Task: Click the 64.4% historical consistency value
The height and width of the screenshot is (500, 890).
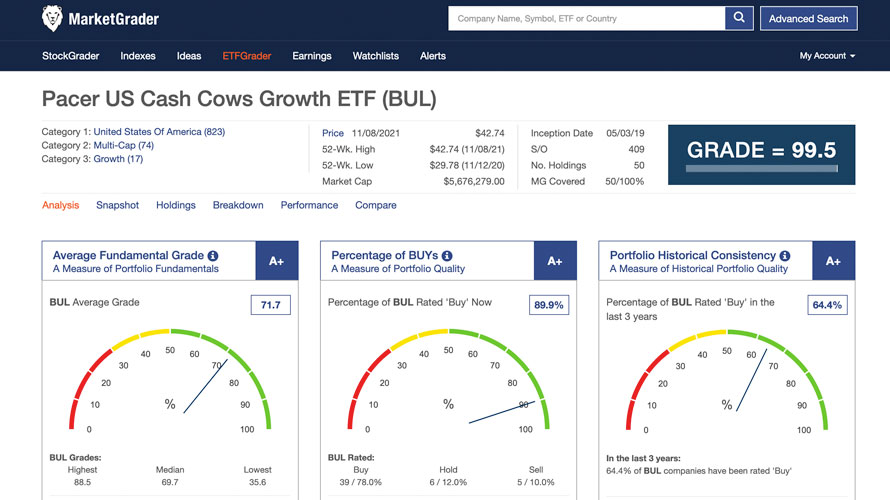Action: click(x=827, y=305)
